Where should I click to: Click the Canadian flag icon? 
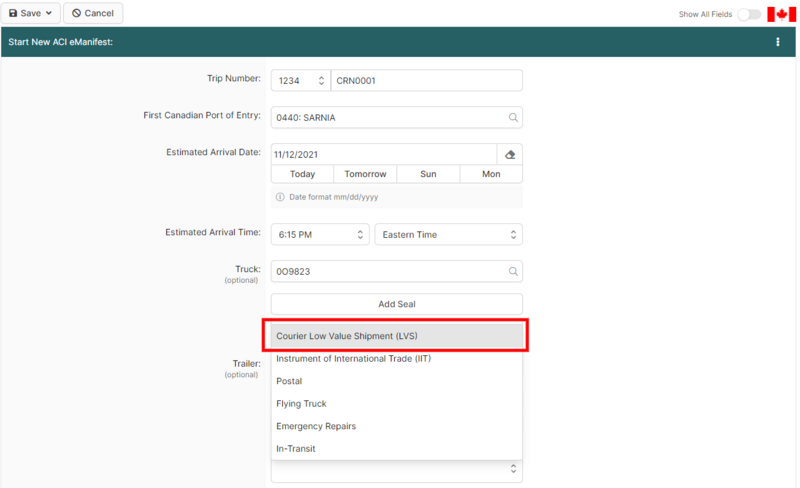pos(781,14)
